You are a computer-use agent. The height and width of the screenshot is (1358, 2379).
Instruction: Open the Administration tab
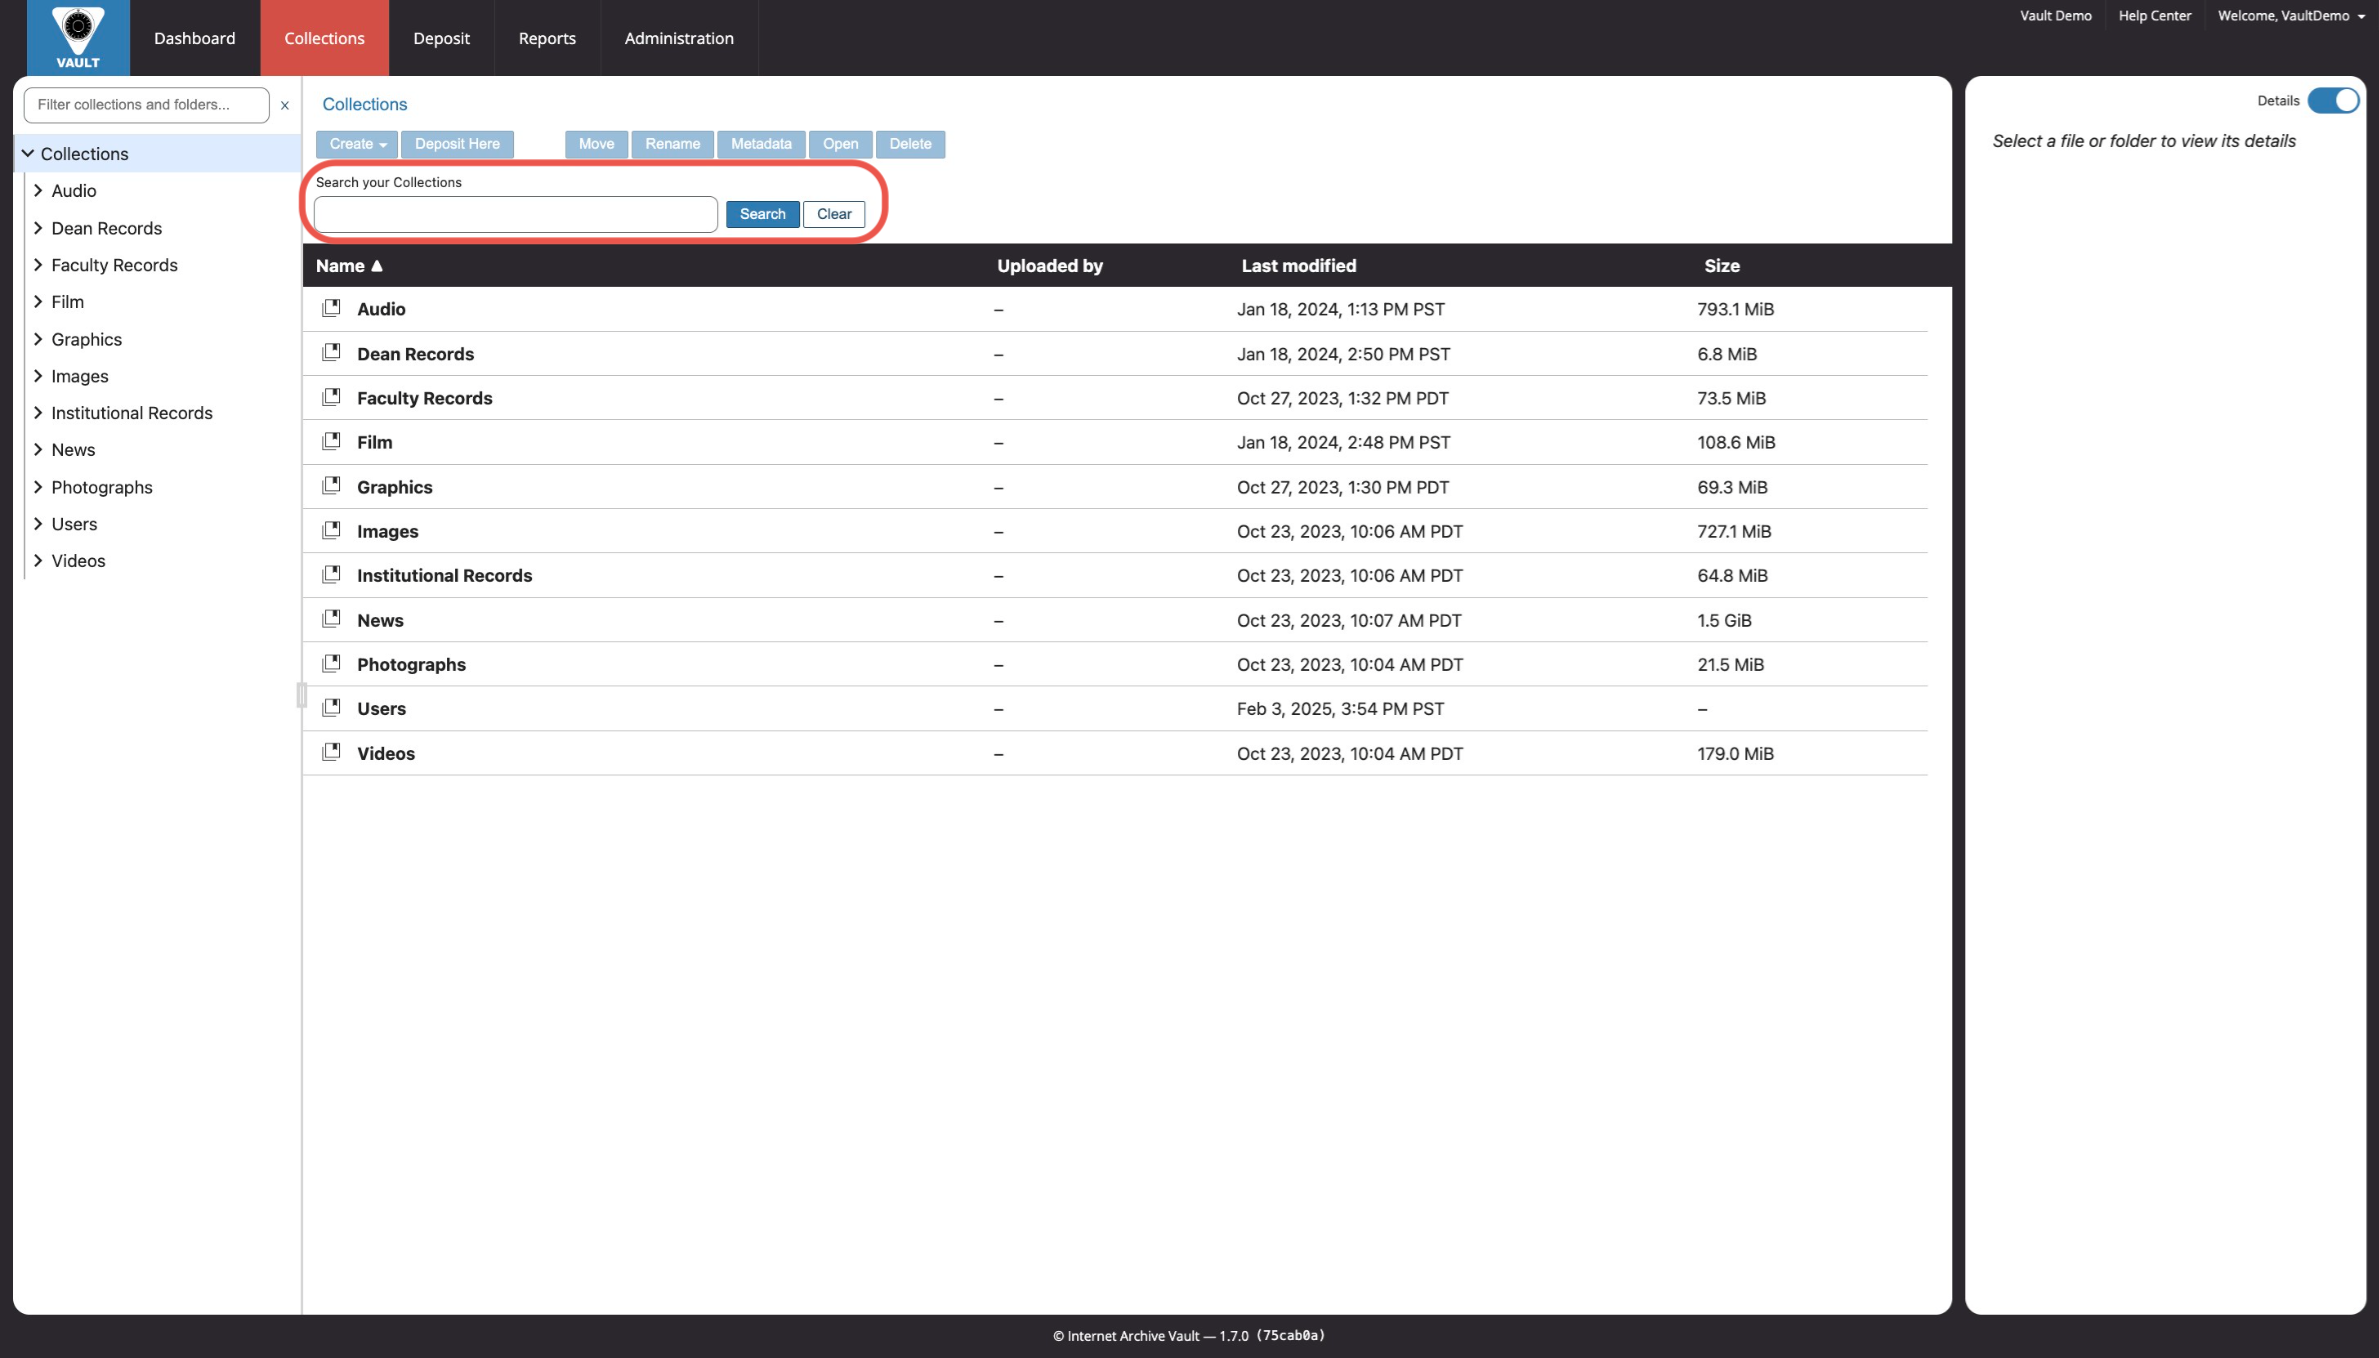pos(679,38)
